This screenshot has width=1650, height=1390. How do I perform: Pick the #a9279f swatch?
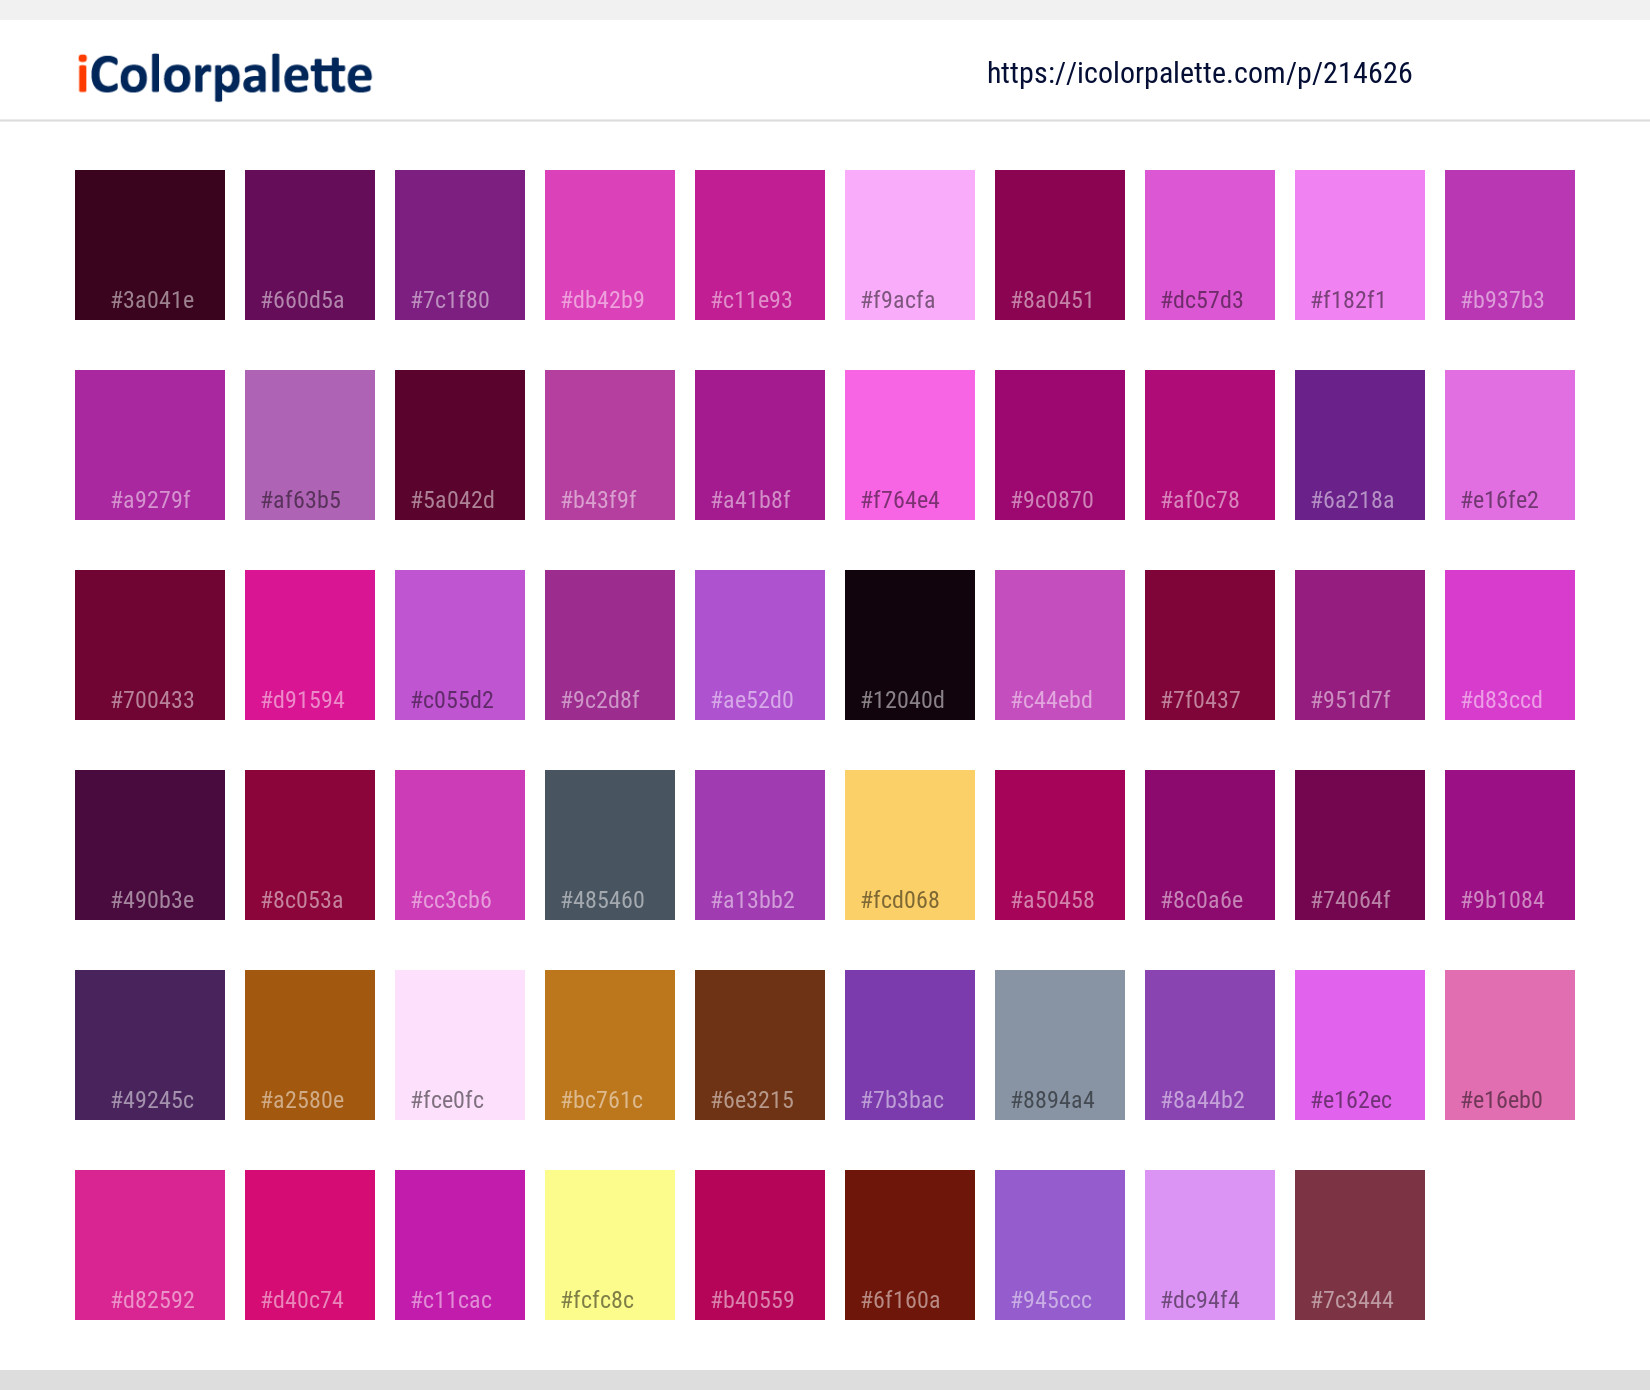coord(150,445)
